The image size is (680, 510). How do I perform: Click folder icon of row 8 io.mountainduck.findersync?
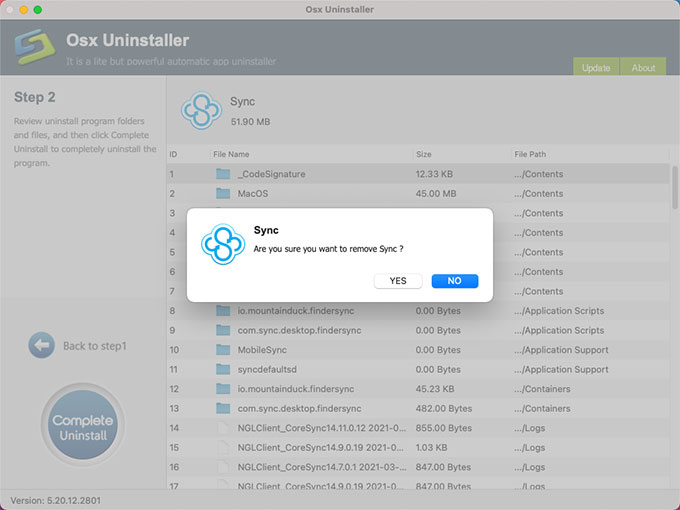pyautogui.click(x=223, y=311)
